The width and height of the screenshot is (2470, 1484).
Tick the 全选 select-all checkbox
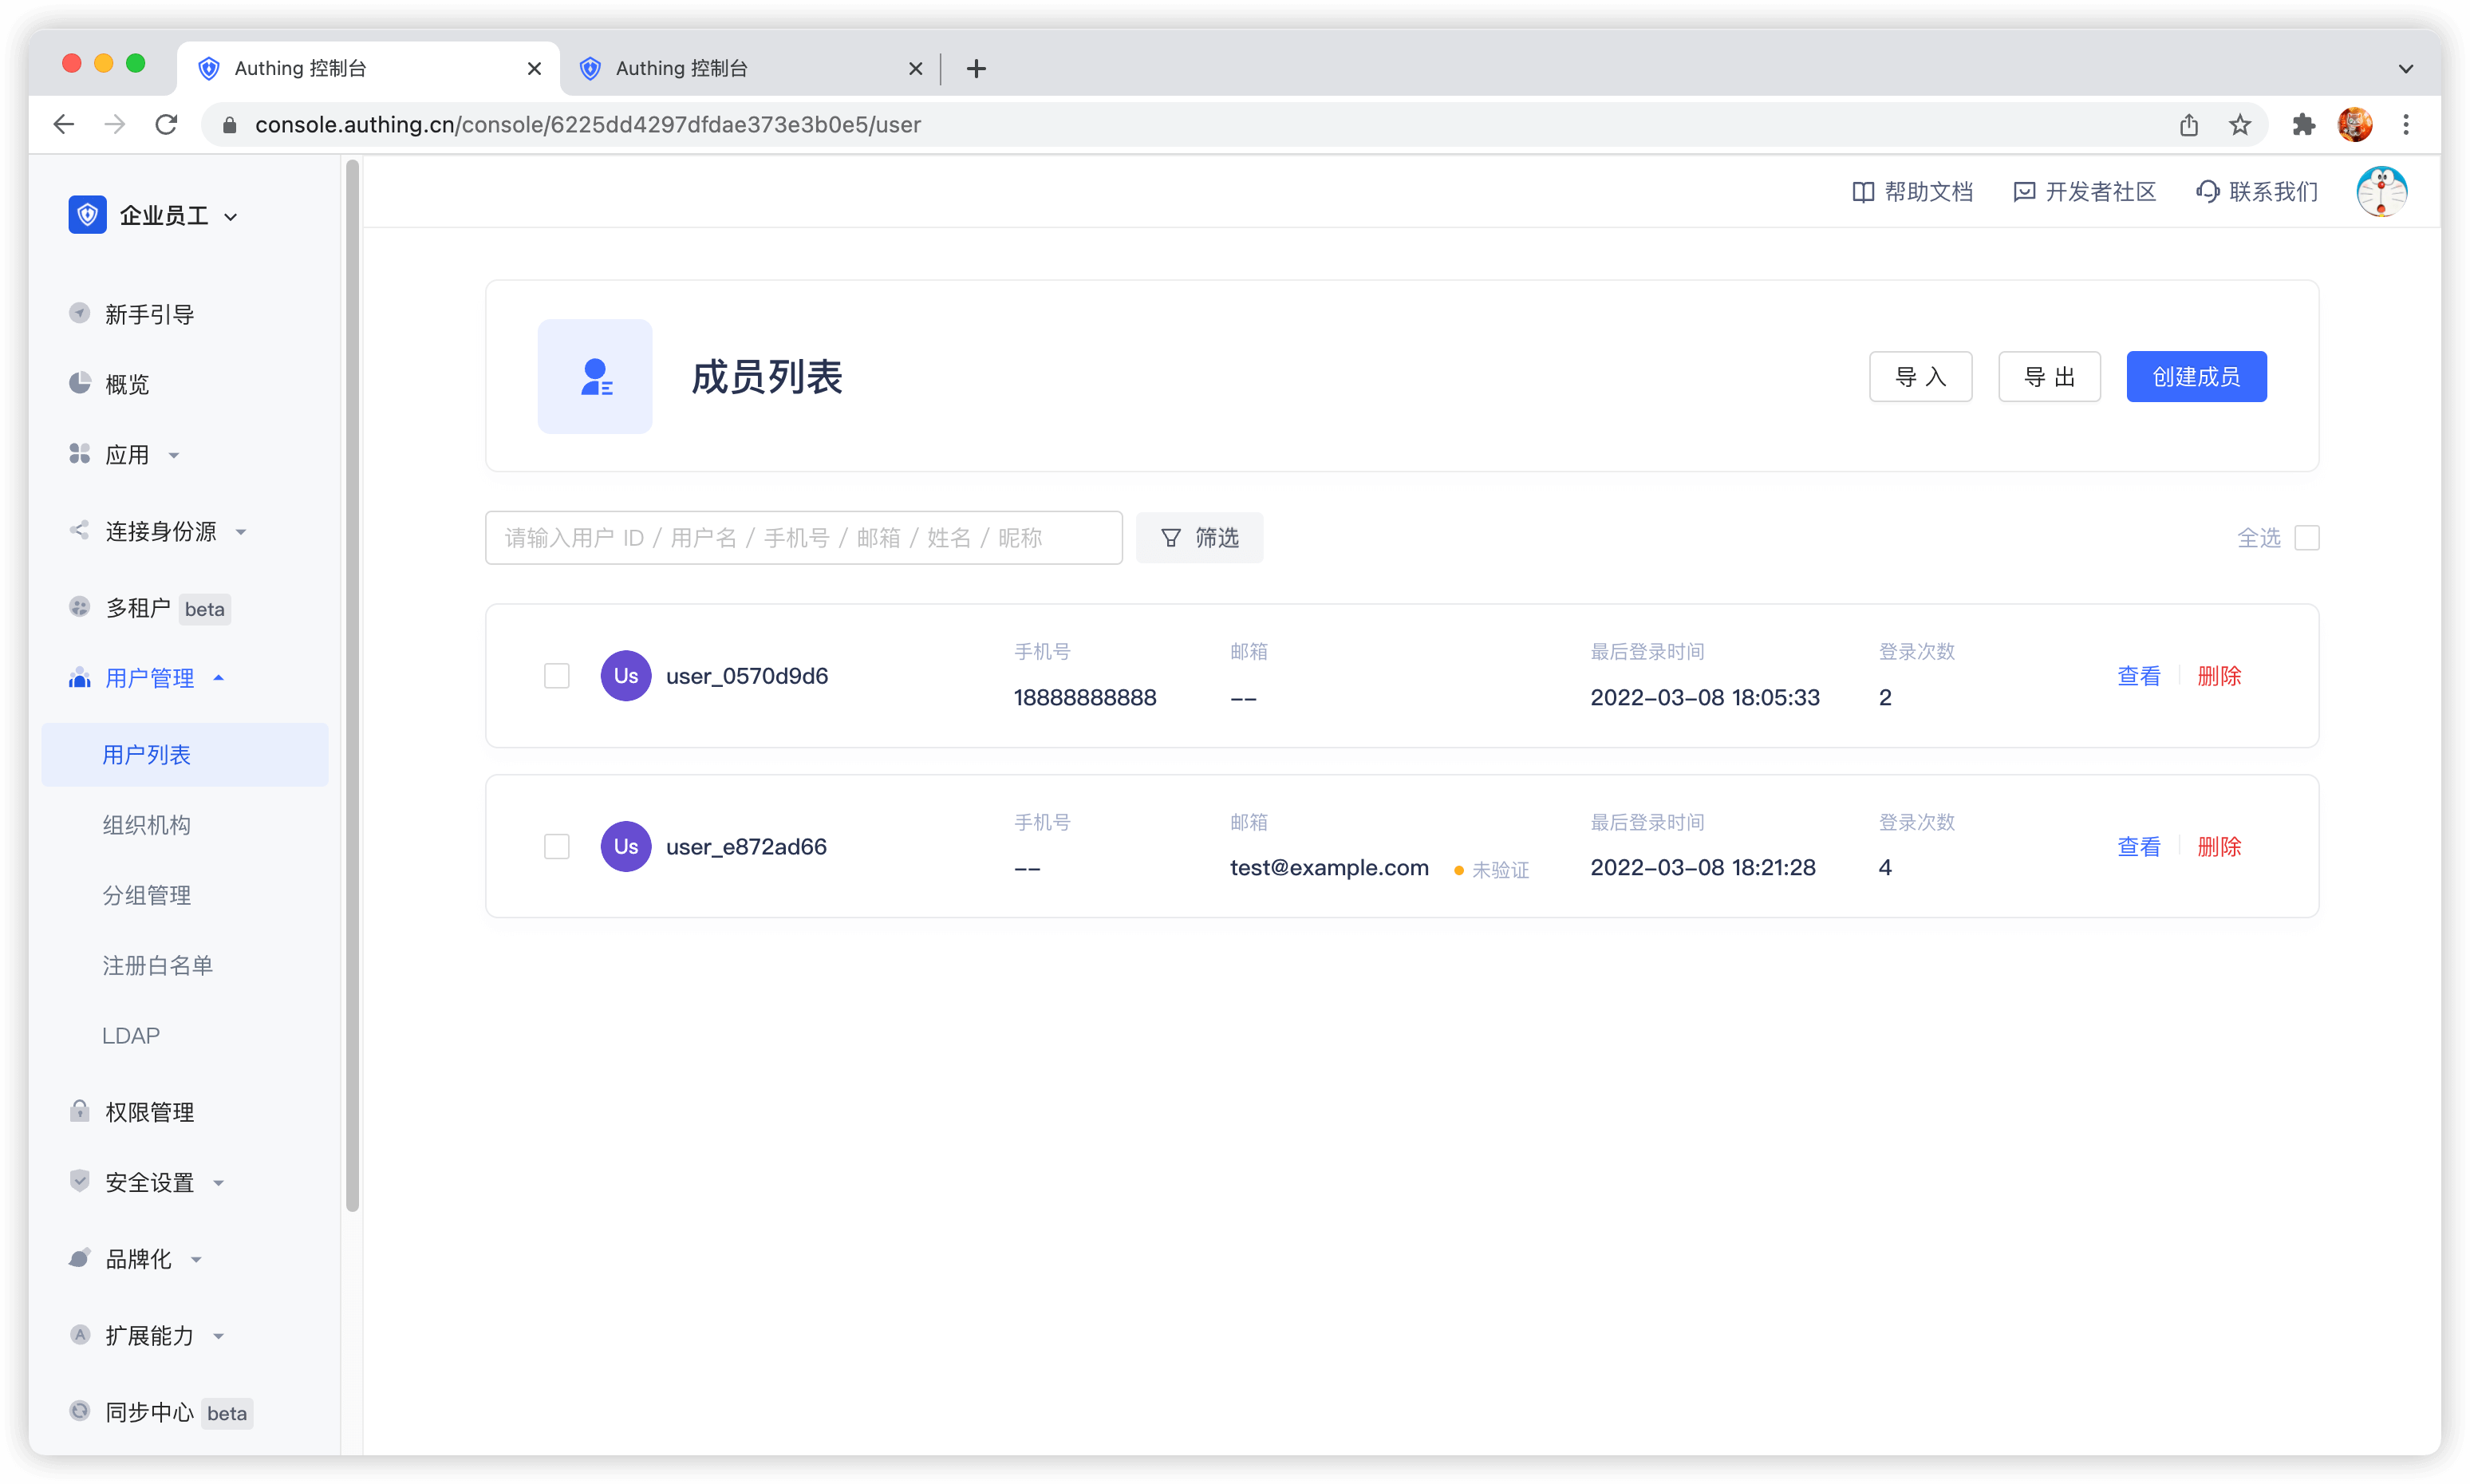2306,538
